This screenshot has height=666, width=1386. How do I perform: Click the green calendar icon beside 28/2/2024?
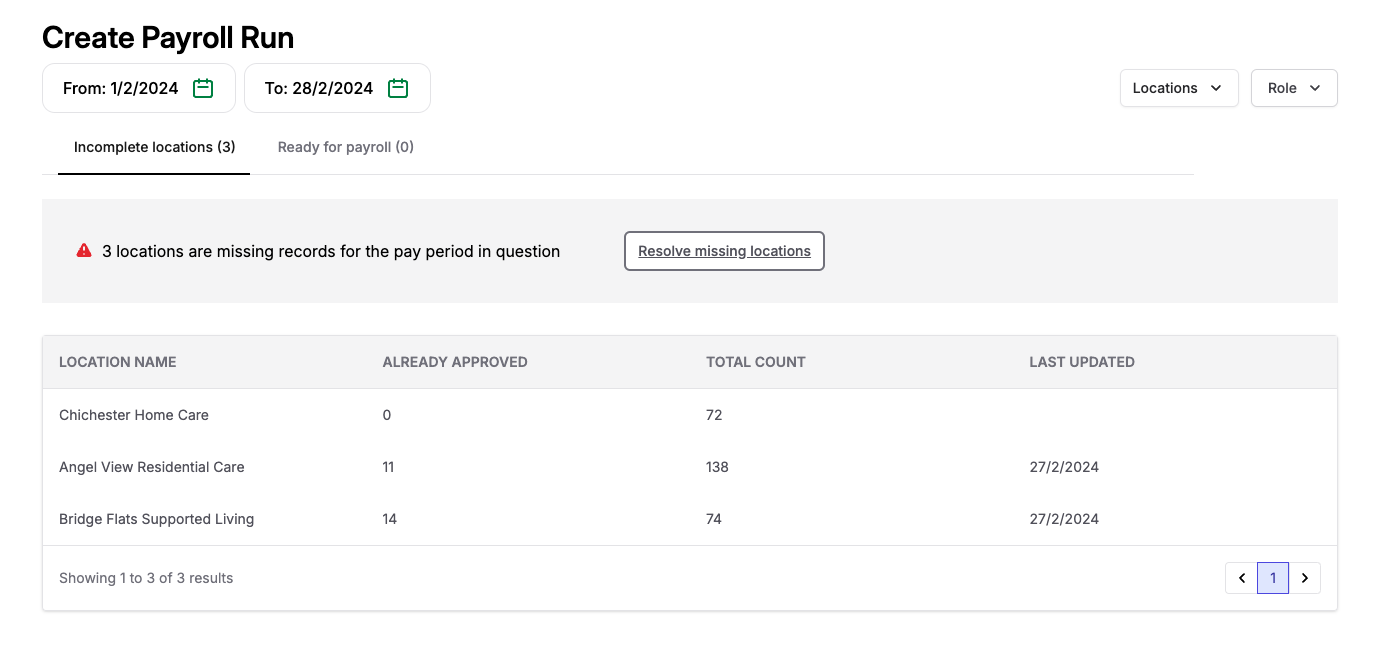(x=397, y=88)
